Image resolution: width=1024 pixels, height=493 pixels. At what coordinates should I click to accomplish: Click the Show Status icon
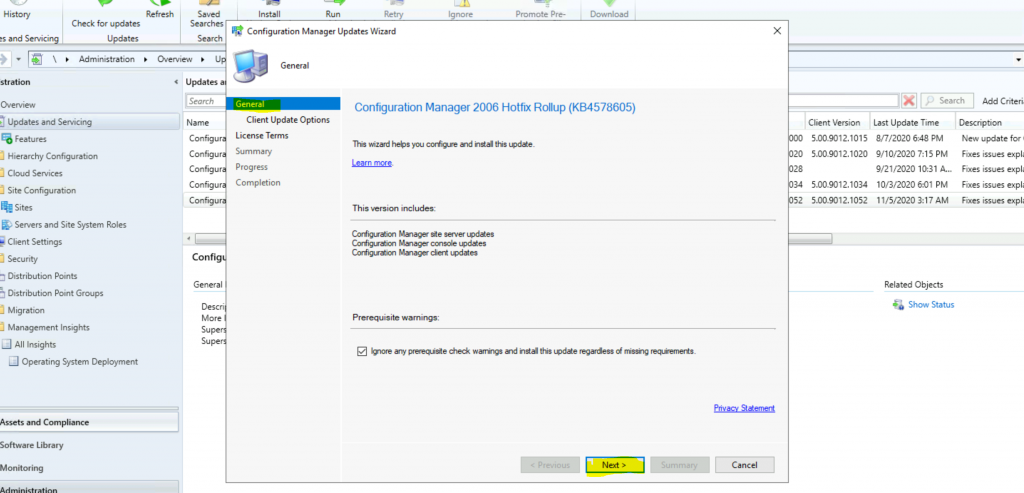point(897,305)
